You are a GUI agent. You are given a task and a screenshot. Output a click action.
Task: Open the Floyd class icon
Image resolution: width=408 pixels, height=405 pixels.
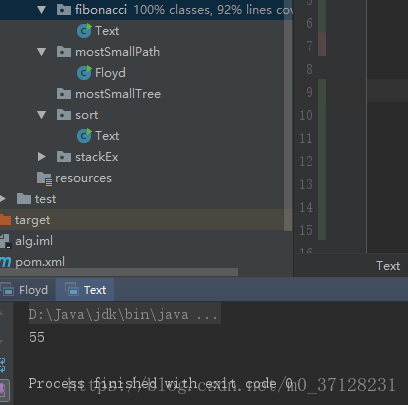[84, 73]
